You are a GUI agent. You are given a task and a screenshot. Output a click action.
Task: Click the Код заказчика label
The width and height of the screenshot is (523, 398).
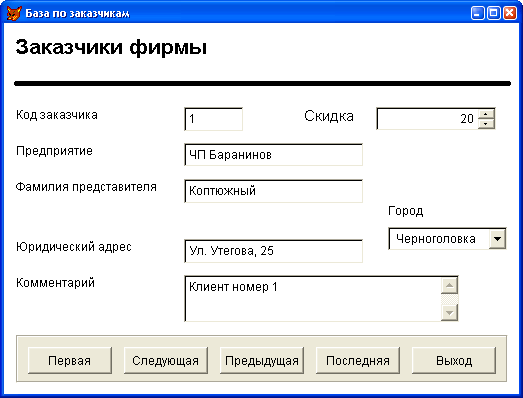[57, 115]
